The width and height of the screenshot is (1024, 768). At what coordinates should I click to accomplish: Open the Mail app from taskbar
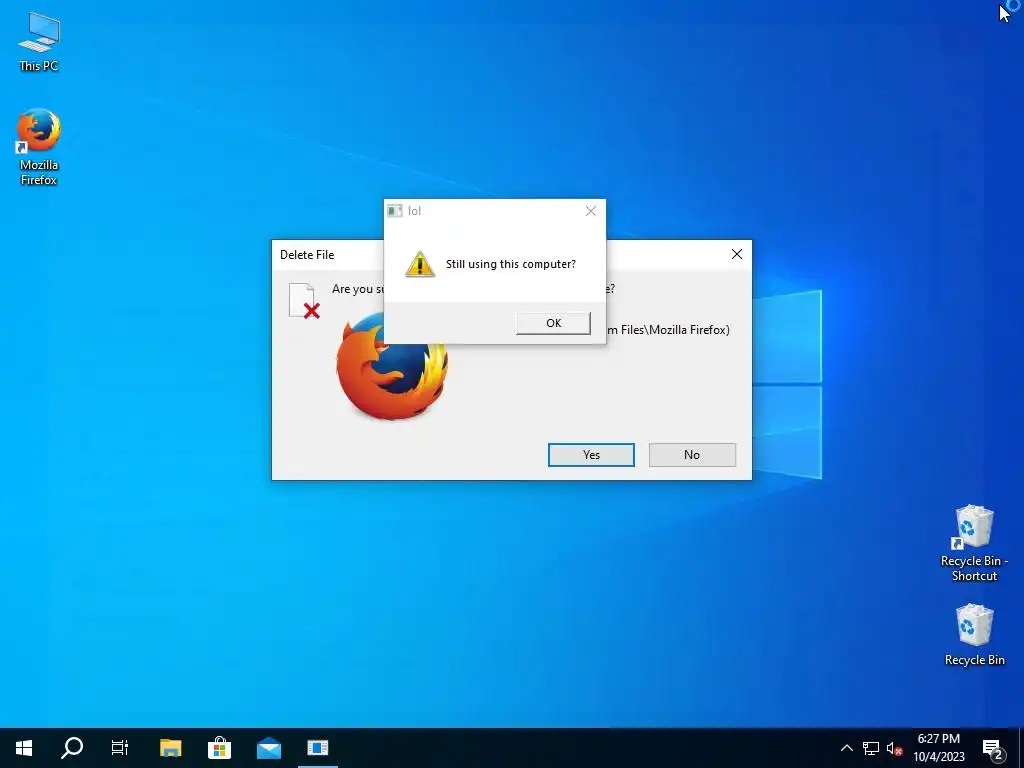pos(268,748)
